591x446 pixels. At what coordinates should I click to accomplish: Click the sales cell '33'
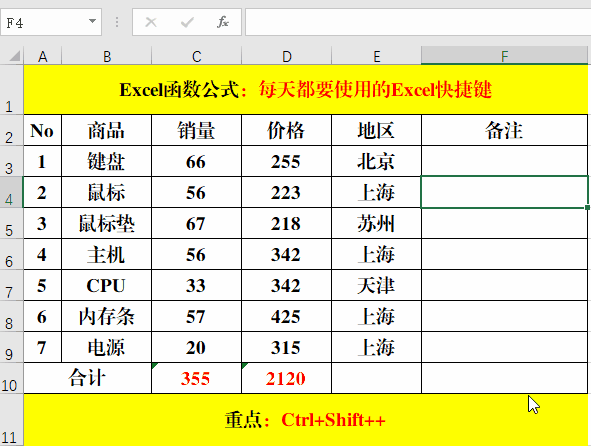pos(196,285)
